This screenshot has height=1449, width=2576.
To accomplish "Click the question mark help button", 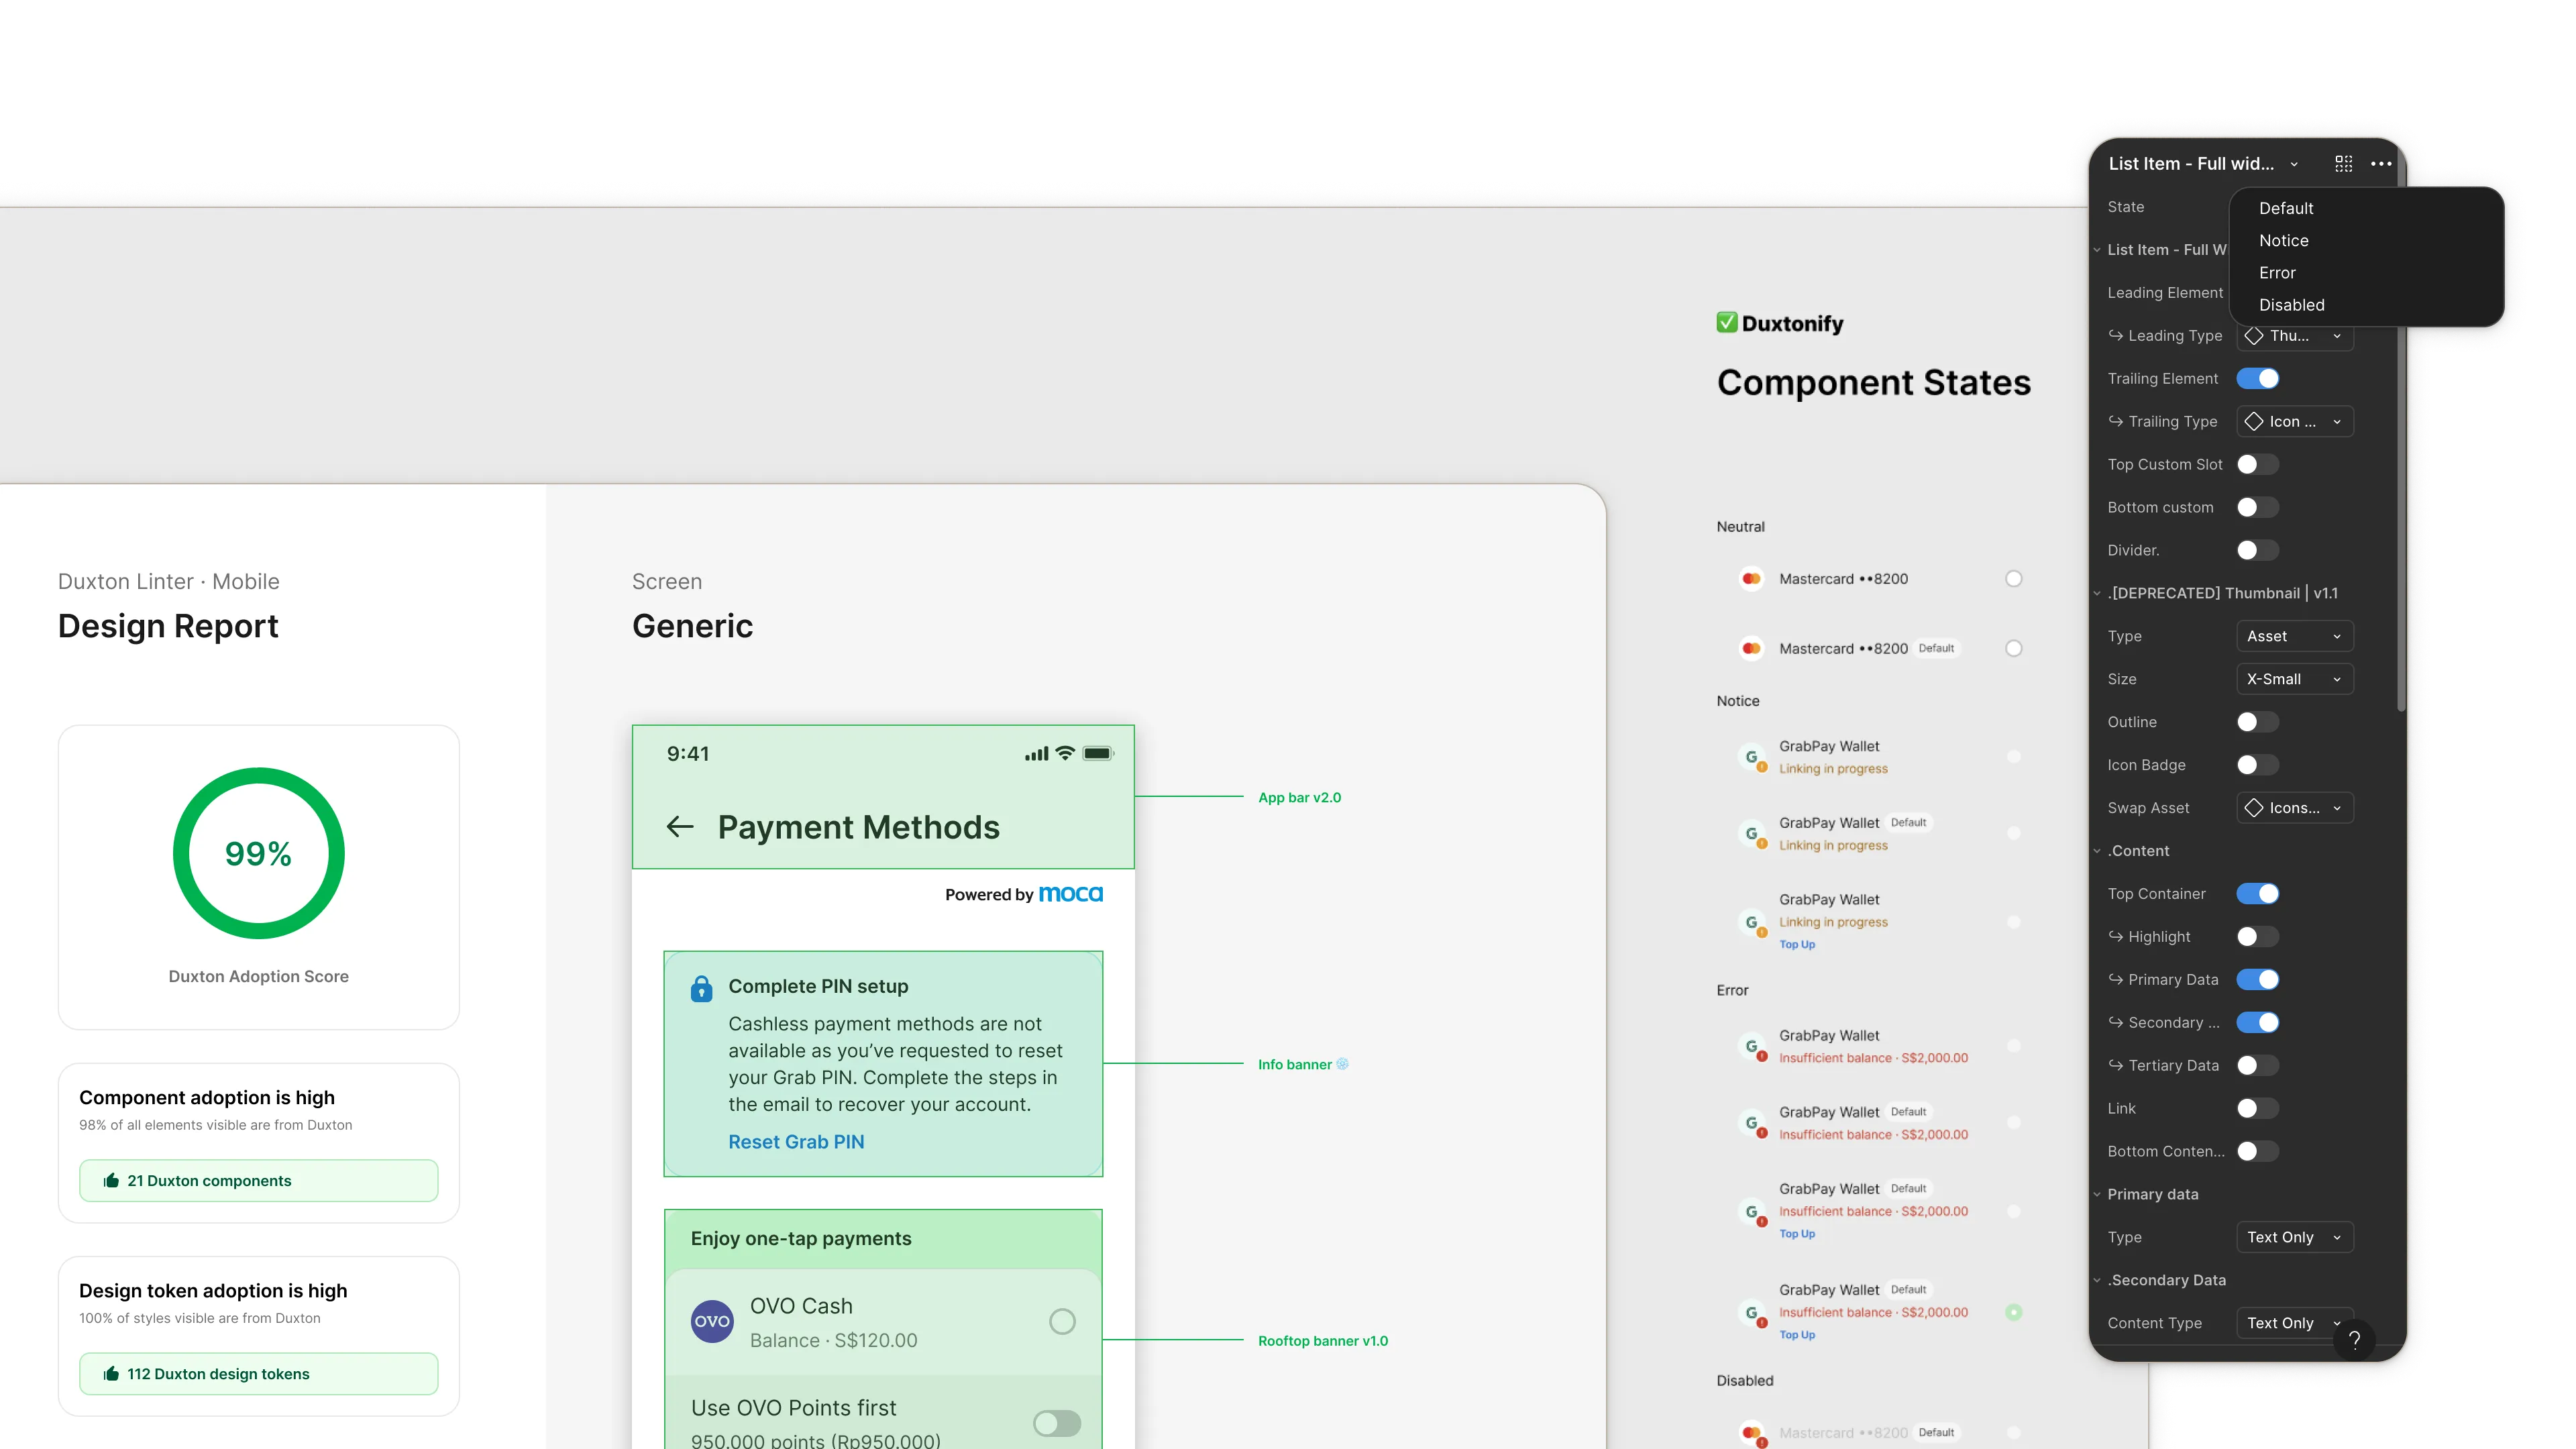I will click(x=2354, y=1340).
